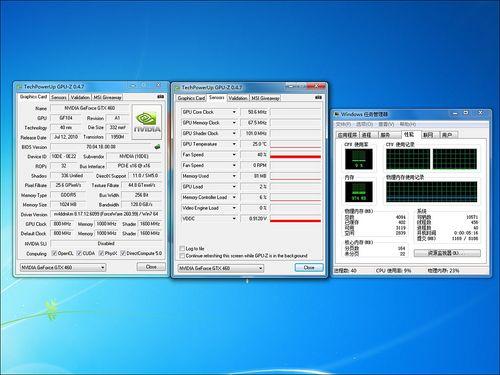Open the 帮助(H) menu in Task Manager
Viewport: 500px width, 375px height.
click(x=408, y=124)
